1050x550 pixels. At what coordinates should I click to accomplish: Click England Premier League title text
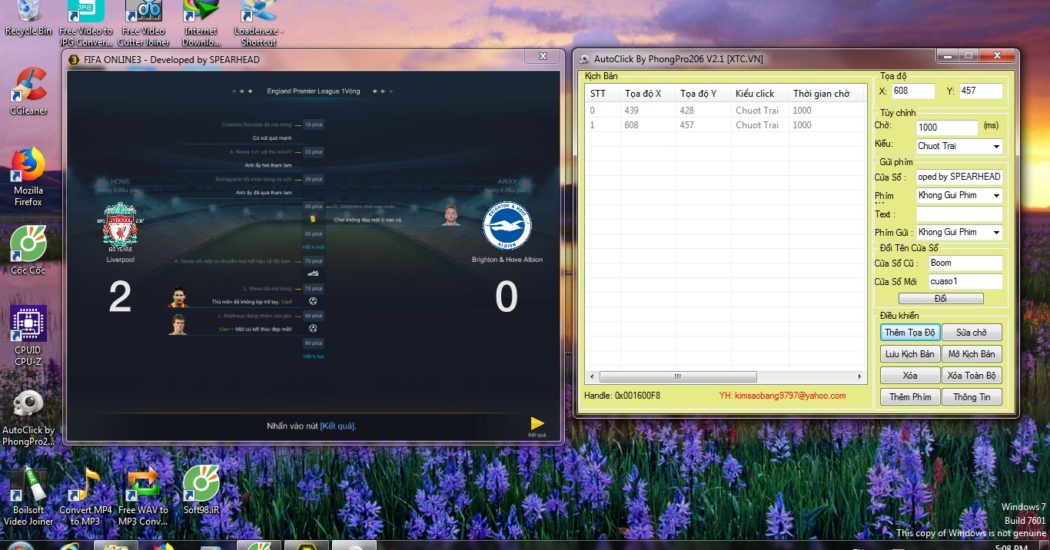pyautogui.click(x=313, y=91)
